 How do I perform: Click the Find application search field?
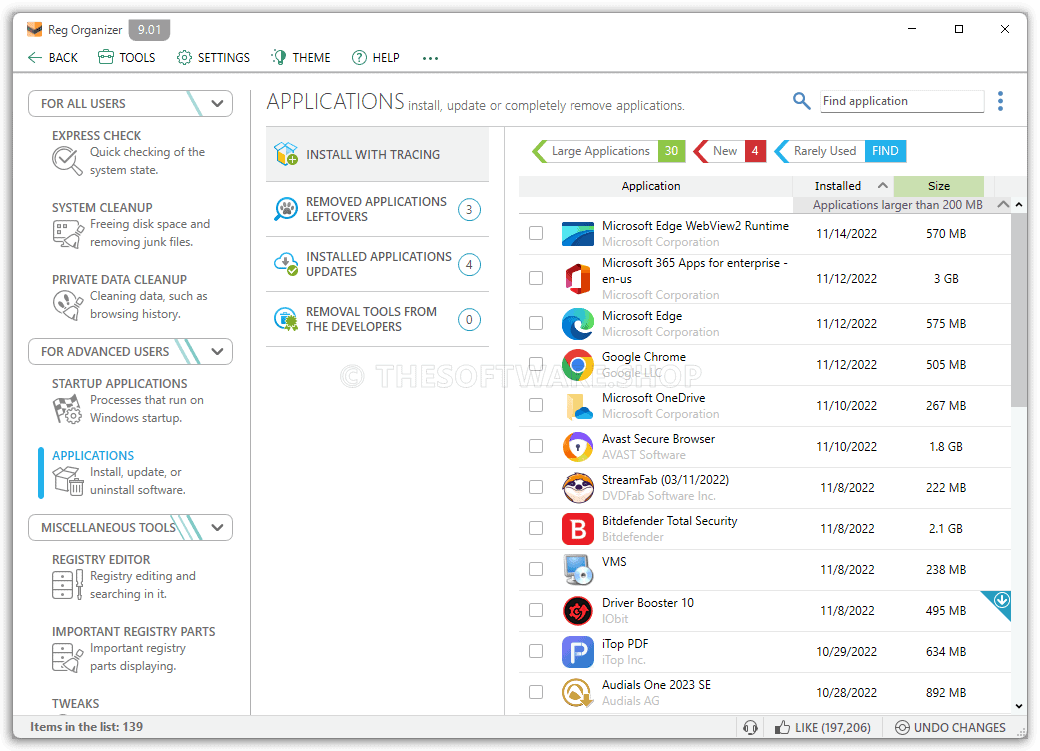901,101
